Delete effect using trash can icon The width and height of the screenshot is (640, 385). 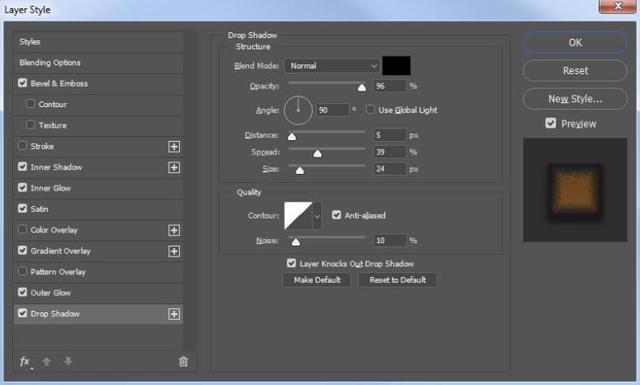(x=183, y=361)
